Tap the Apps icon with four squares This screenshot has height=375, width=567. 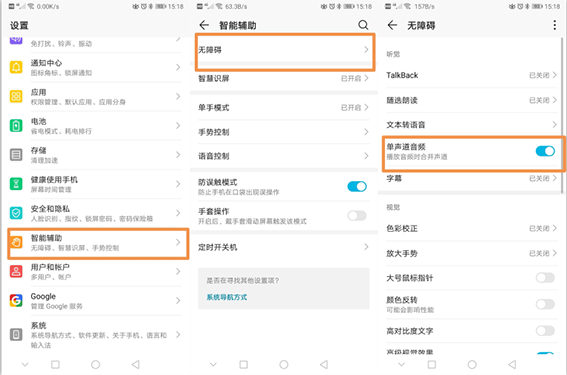(16, 96)
